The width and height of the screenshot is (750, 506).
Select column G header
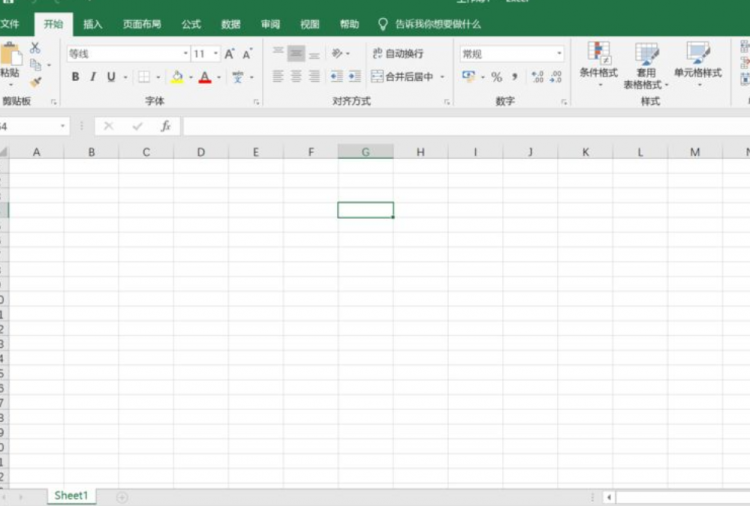tap(365, 152)
